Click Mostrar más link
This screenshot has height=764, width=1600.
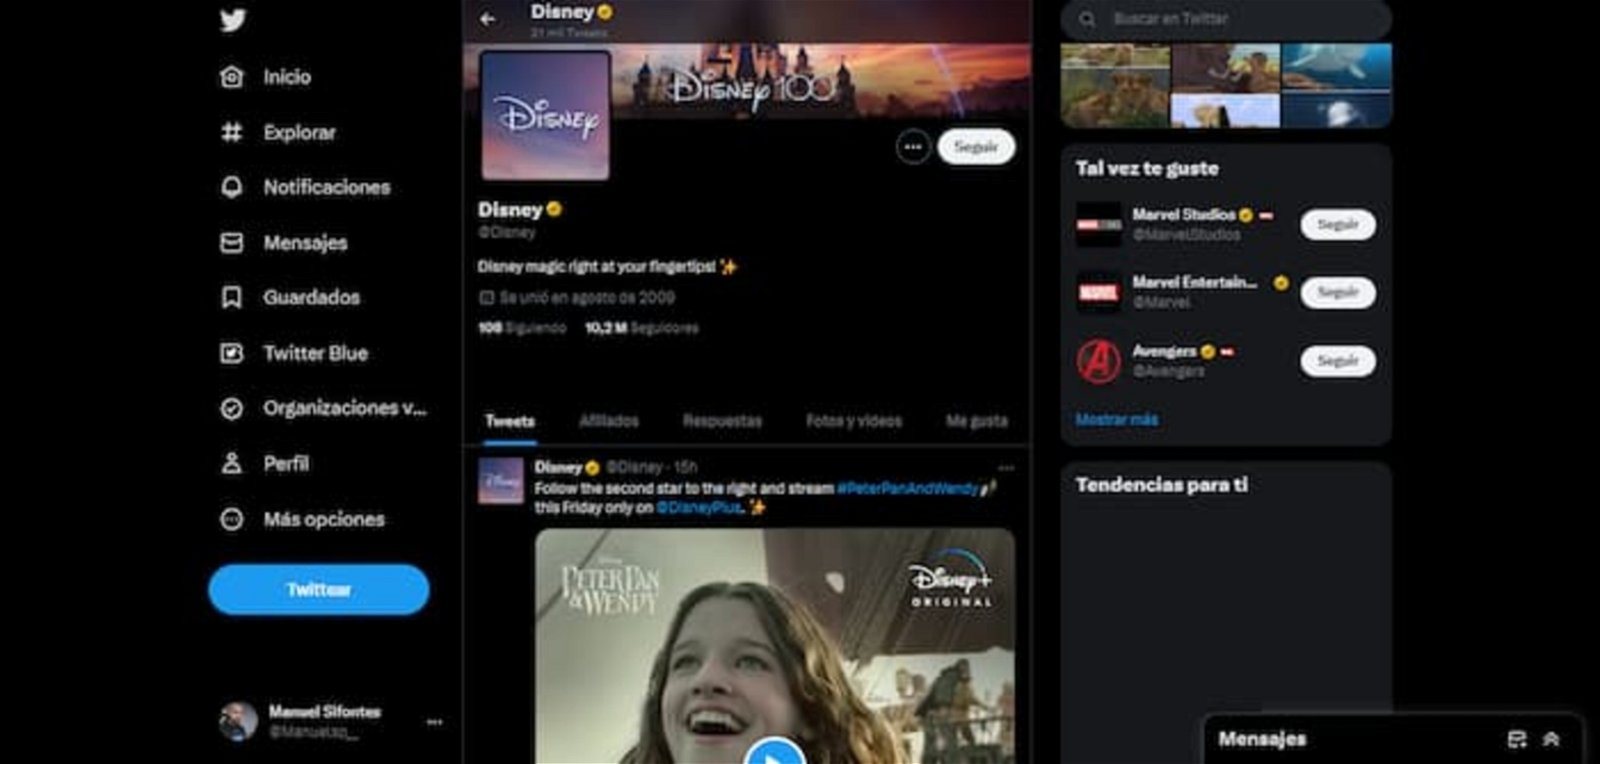tap(1117, 420)
